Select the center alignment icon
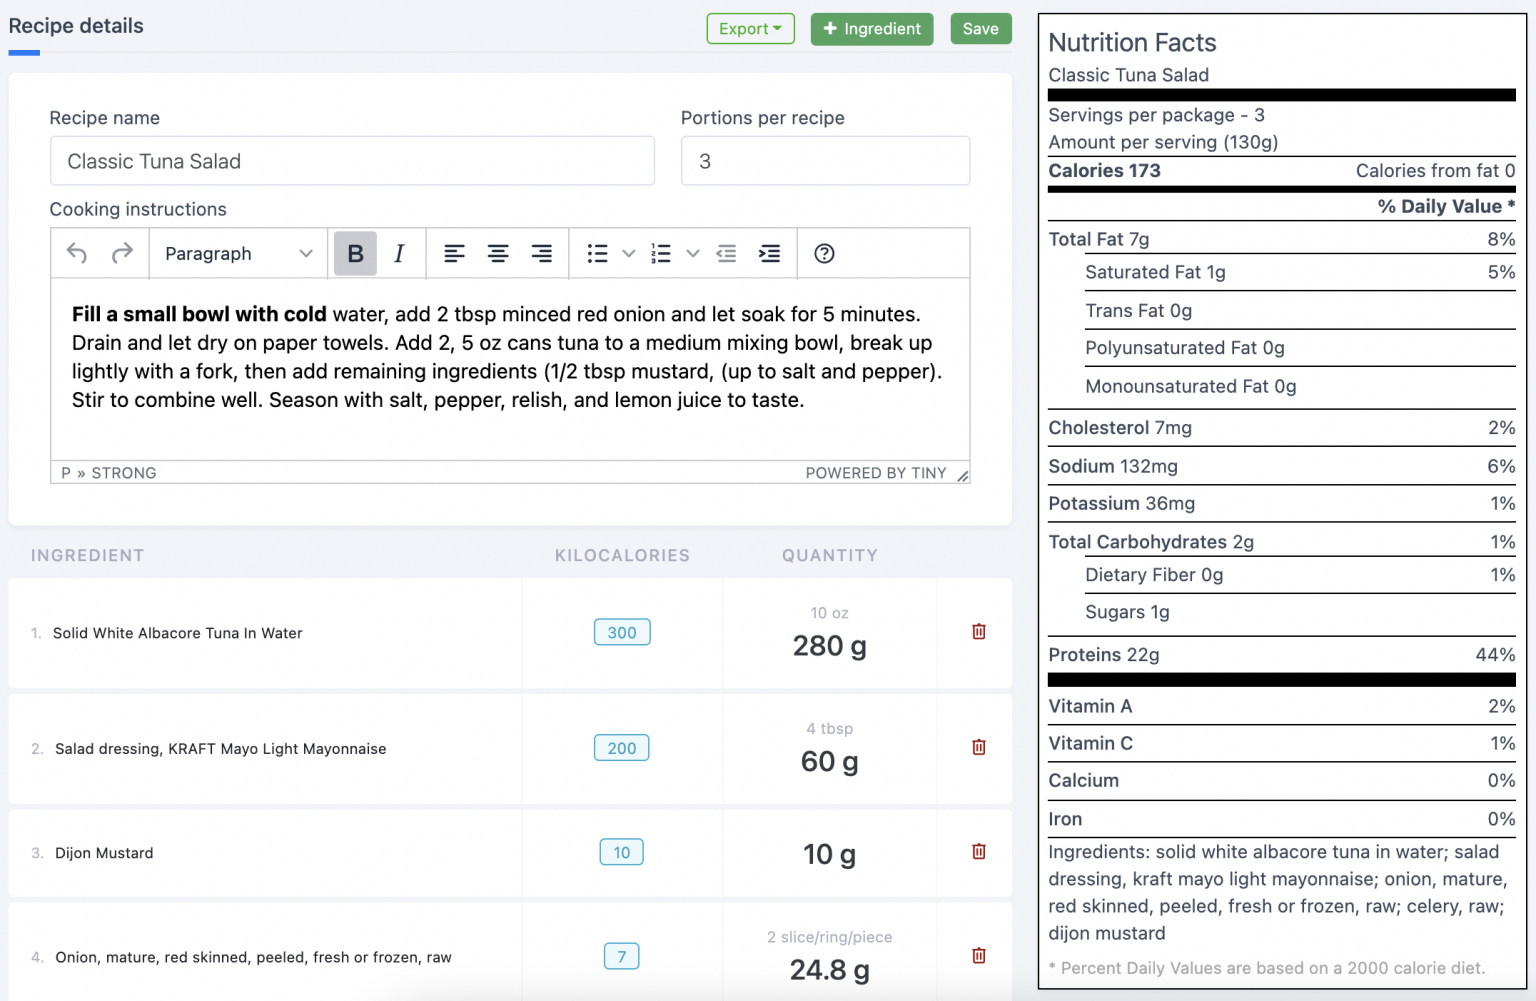The height and width of the screenshot is (1001, 1536). [498, 253]
